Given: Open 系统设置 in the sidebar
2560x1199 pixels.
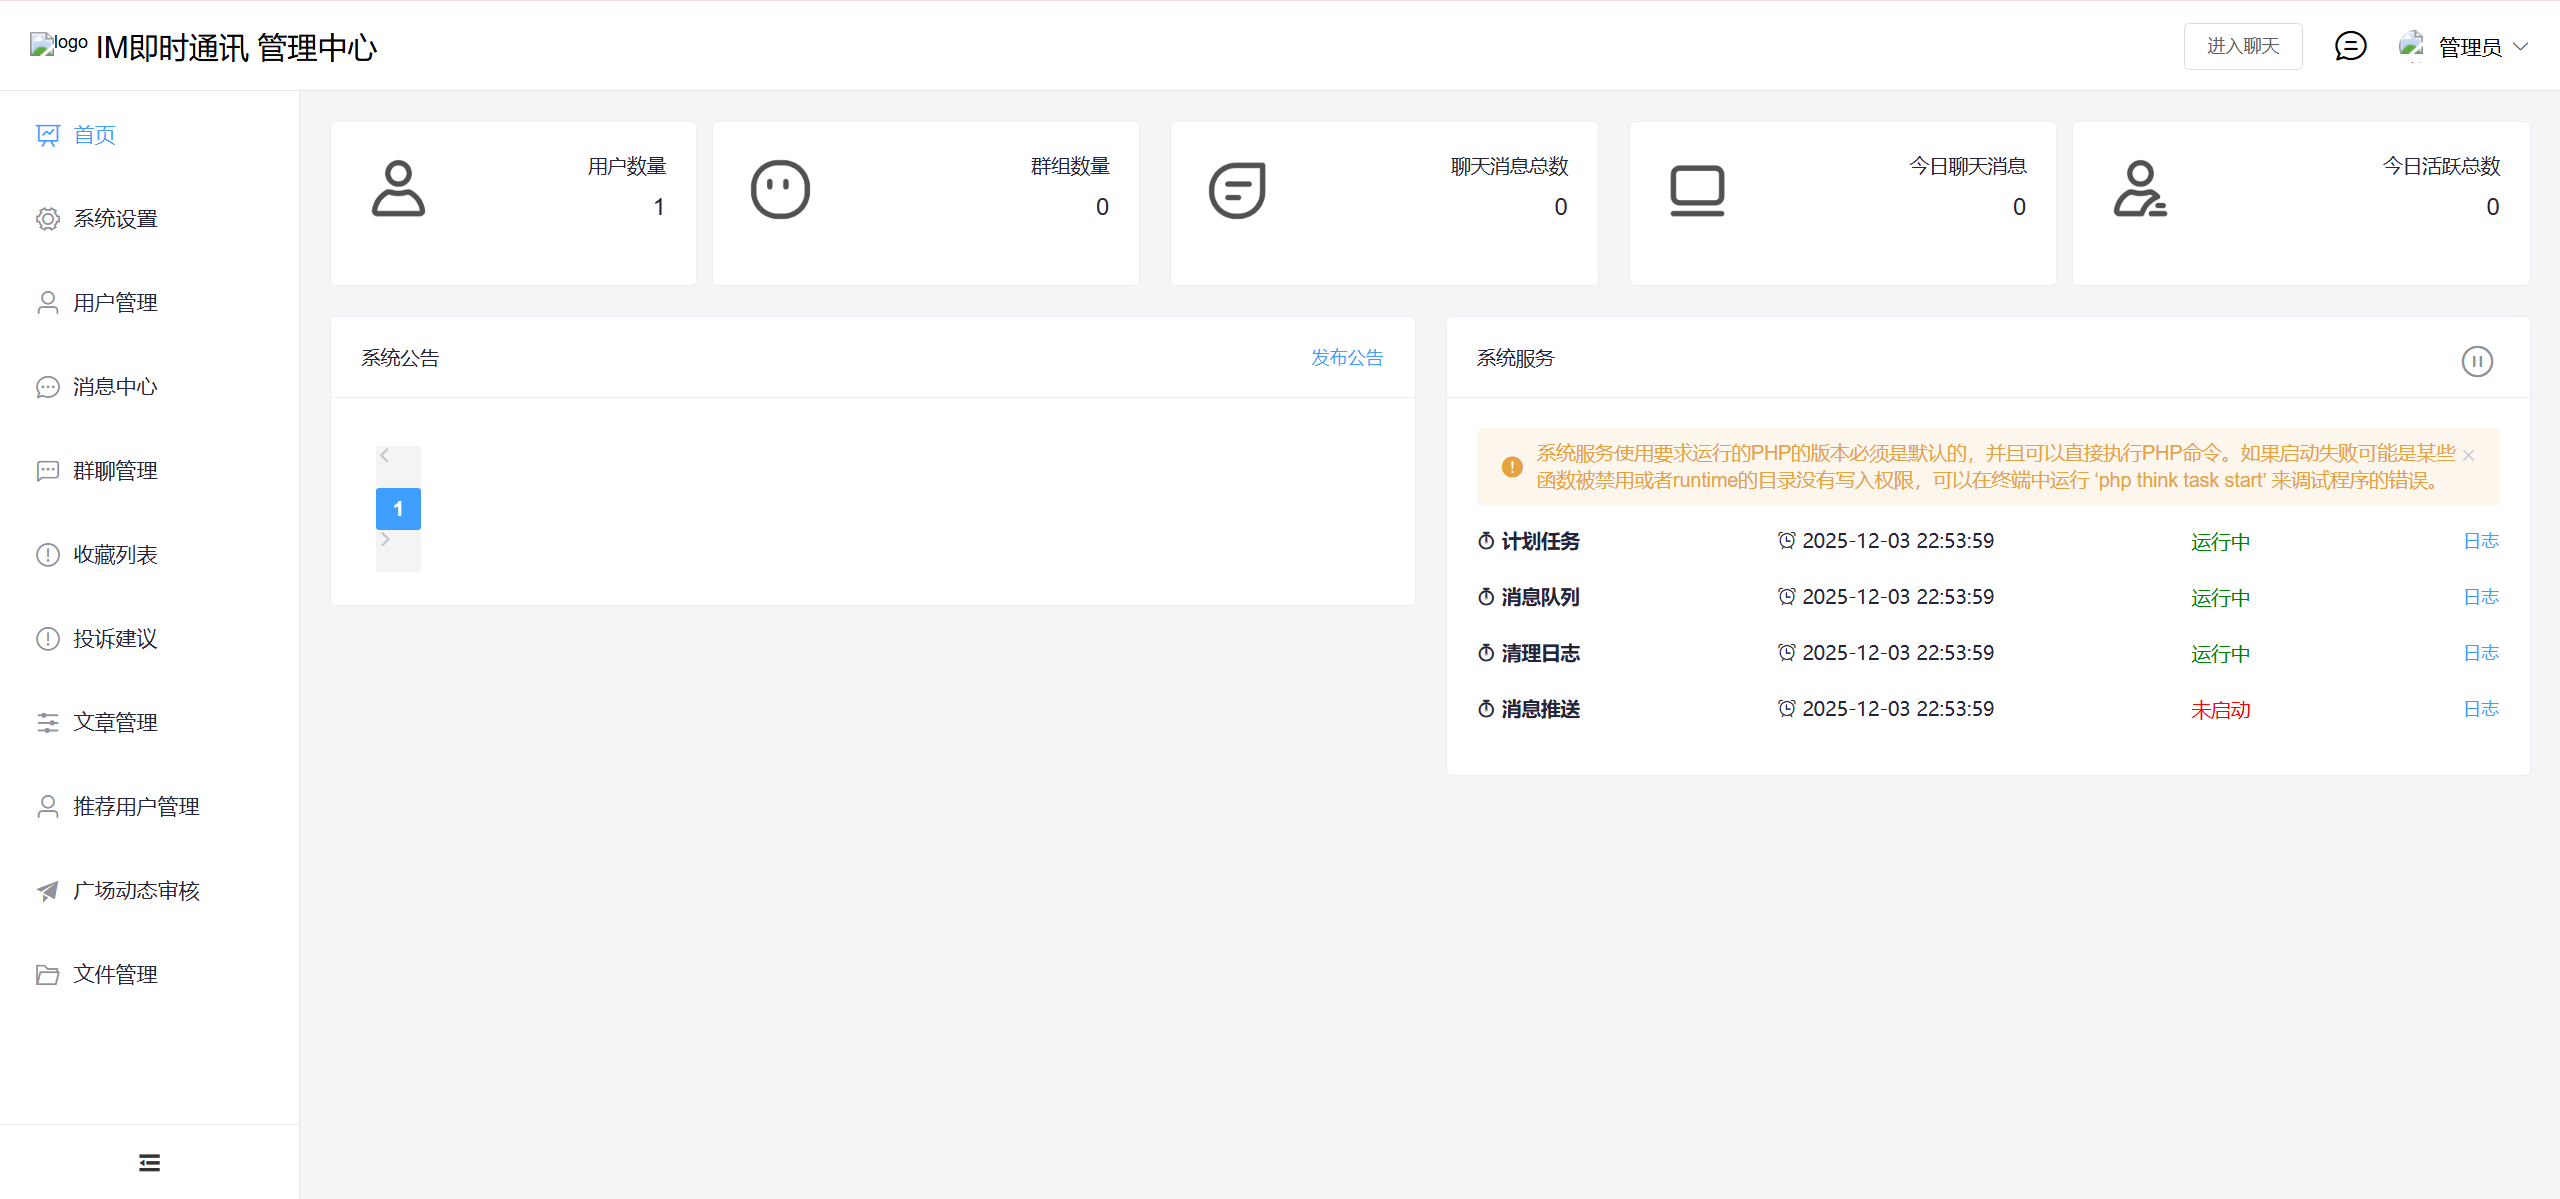Looking at the screenshot, I should point(115,219).
